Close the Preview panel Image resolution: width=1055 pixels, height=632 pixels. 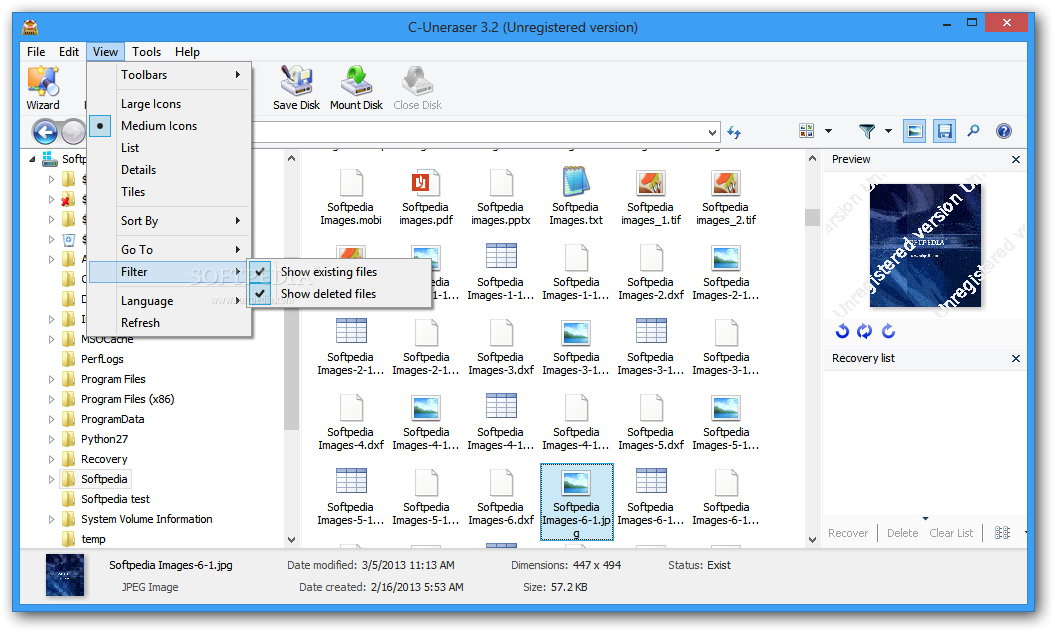[1016, 160]
